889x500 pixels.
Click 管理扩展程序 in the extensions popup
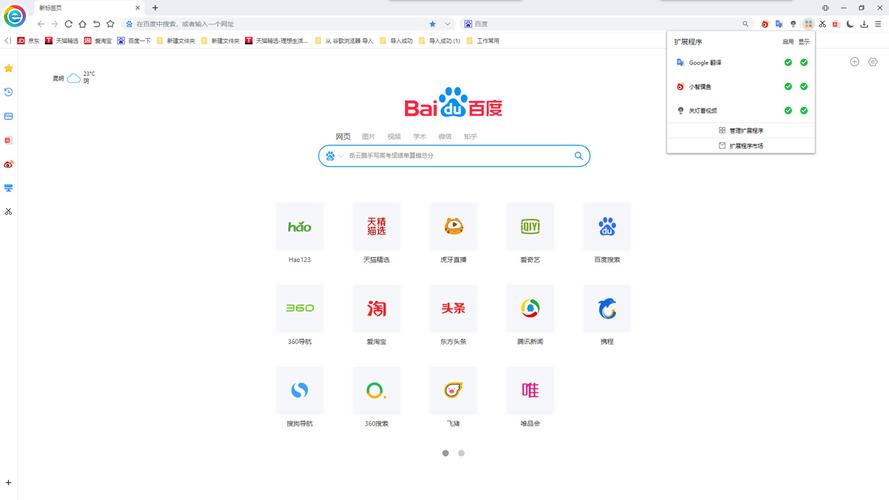pos(741,130)
